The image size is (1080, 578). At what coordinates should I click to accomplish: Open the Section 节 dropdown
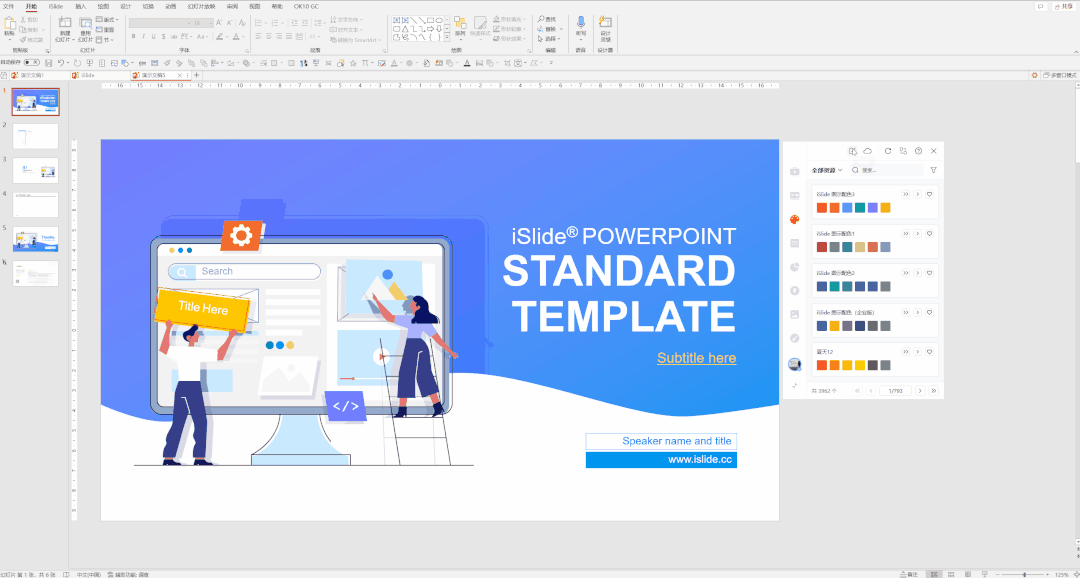106,40
